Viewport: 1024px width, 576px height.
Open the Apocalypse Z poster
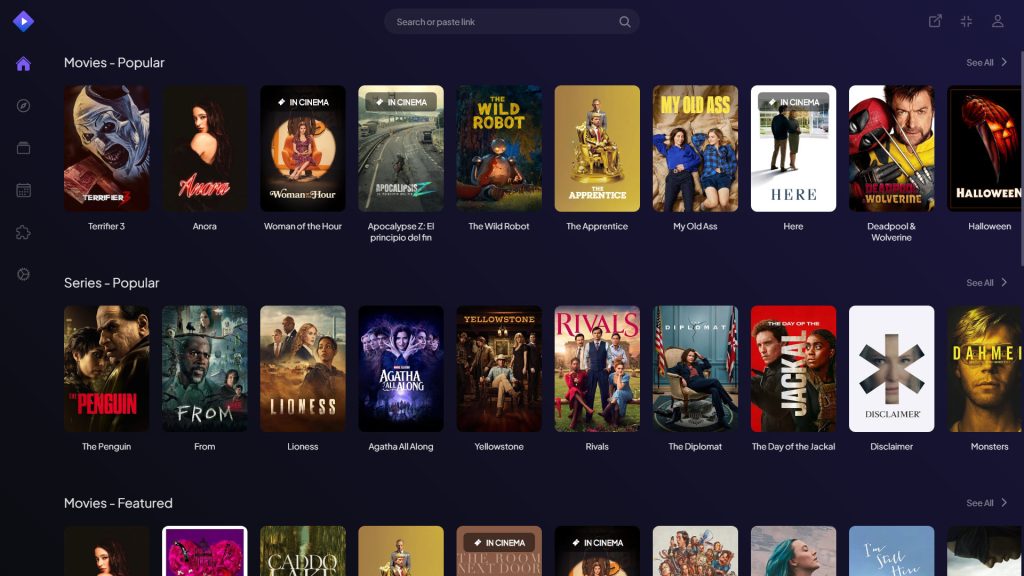(x=401, y=148)
